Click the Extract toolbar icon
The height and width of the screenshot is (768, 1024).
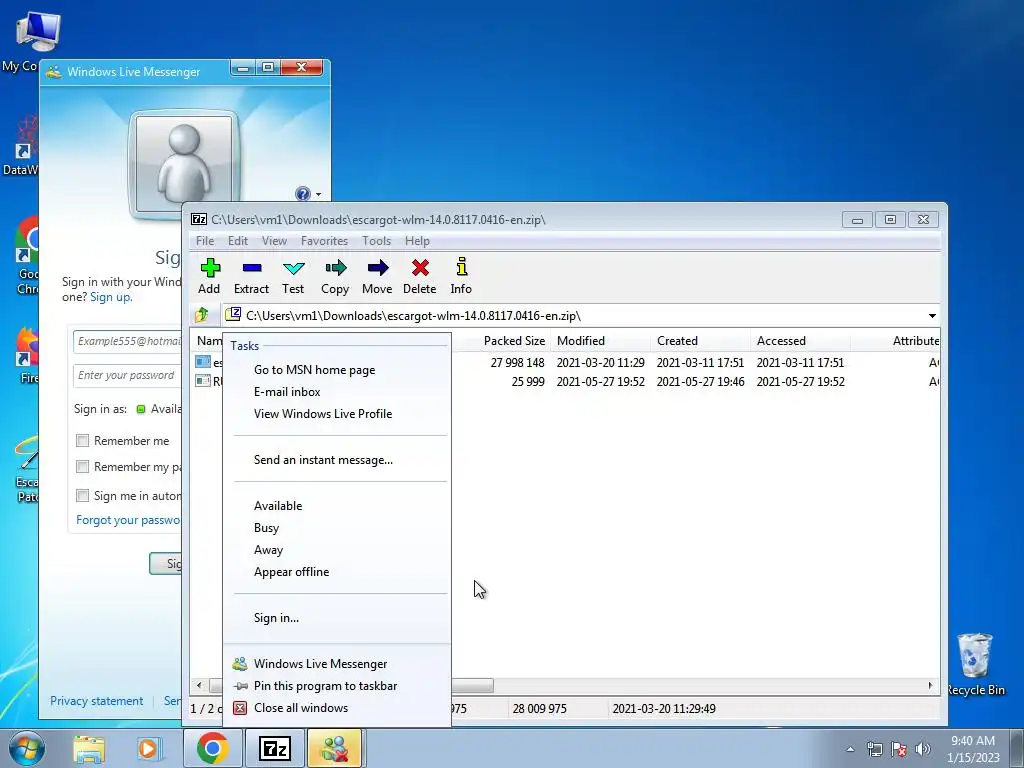pos(251,276)
